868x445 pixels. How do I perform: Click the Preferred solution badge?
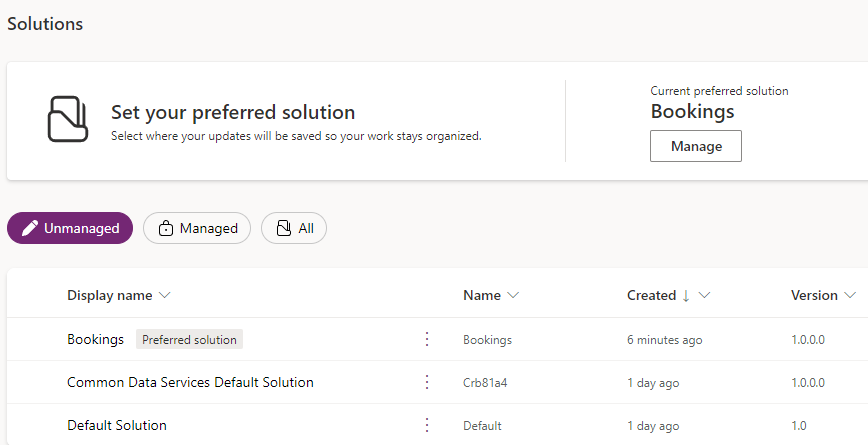click(x=189, y=339)
